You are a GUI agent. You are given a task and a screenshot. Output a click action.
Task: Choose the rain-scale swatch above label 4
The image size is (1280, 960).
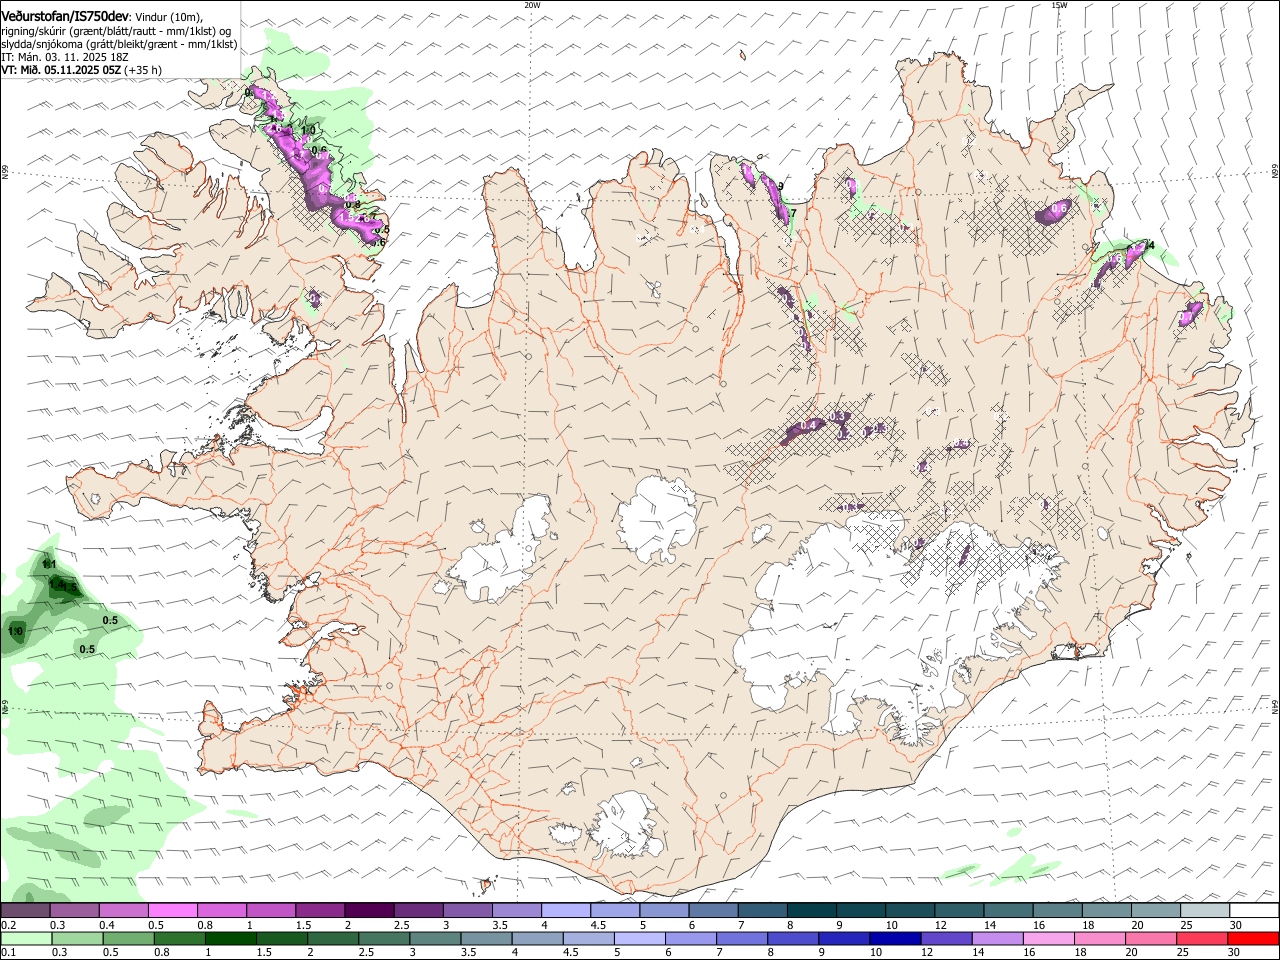pos(537,939)
